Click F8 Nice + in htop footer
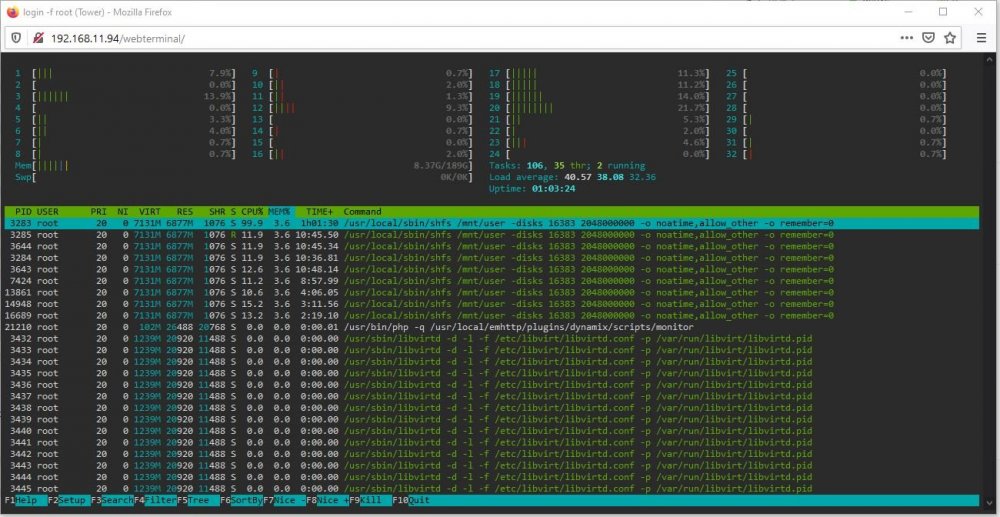The image size is (1000, 517). (327, 500)
